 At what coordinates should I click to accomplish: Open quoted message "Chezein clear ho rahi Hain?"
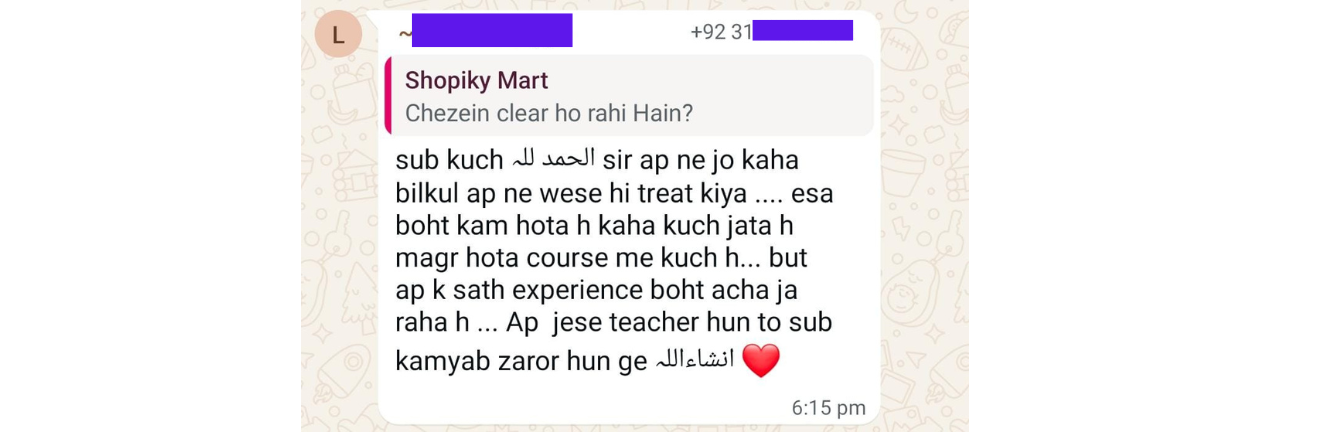pos(549,113)
